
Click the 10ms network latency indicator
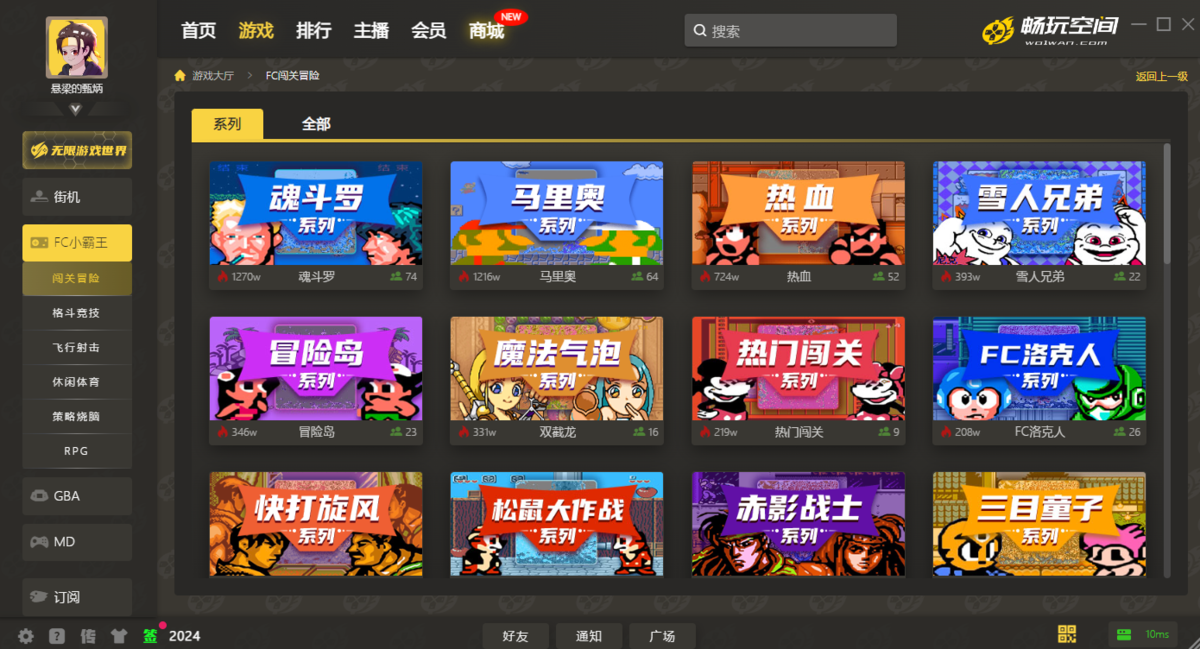1142,634
